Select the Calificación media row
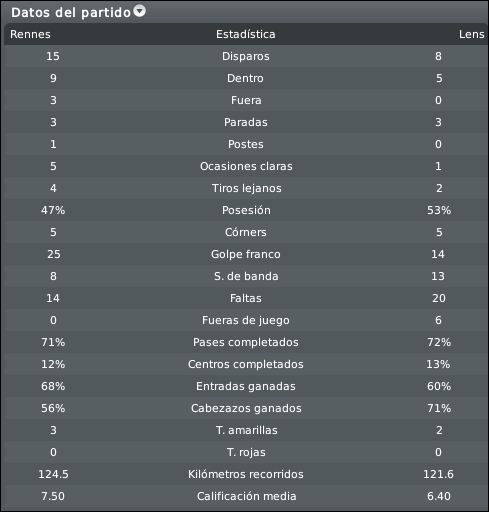 [x=246, y=496]
